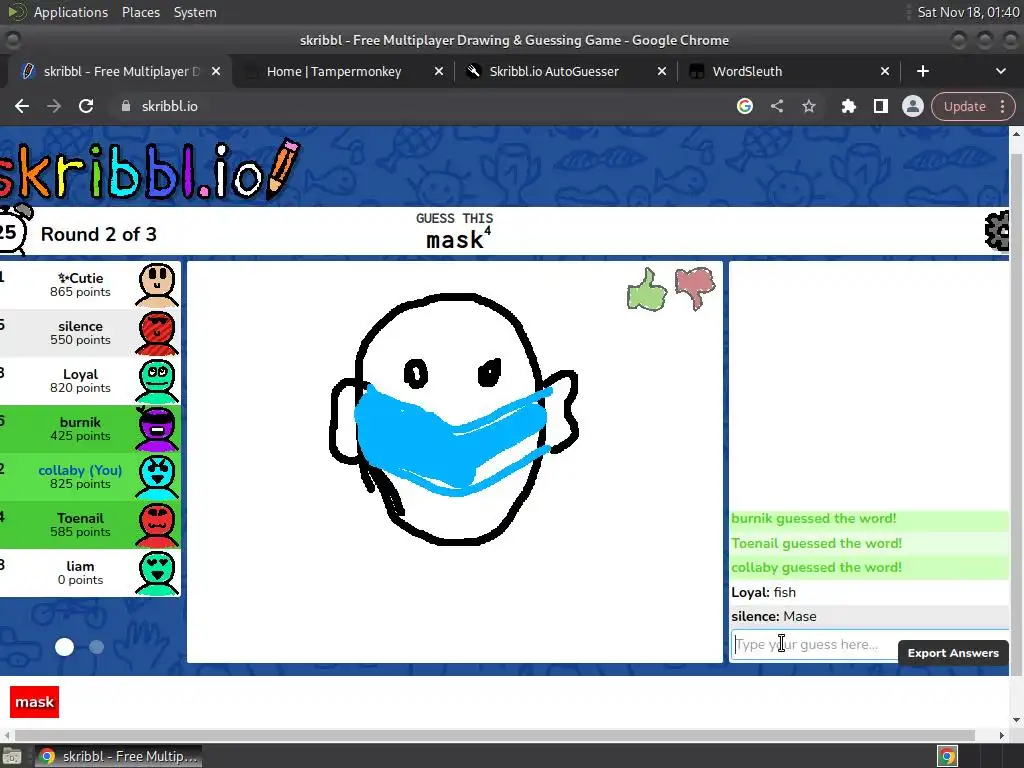This screenshot has height=768, width=1024.
Task: Click the Google icon in address bar
Action: [x=744, y=106]
